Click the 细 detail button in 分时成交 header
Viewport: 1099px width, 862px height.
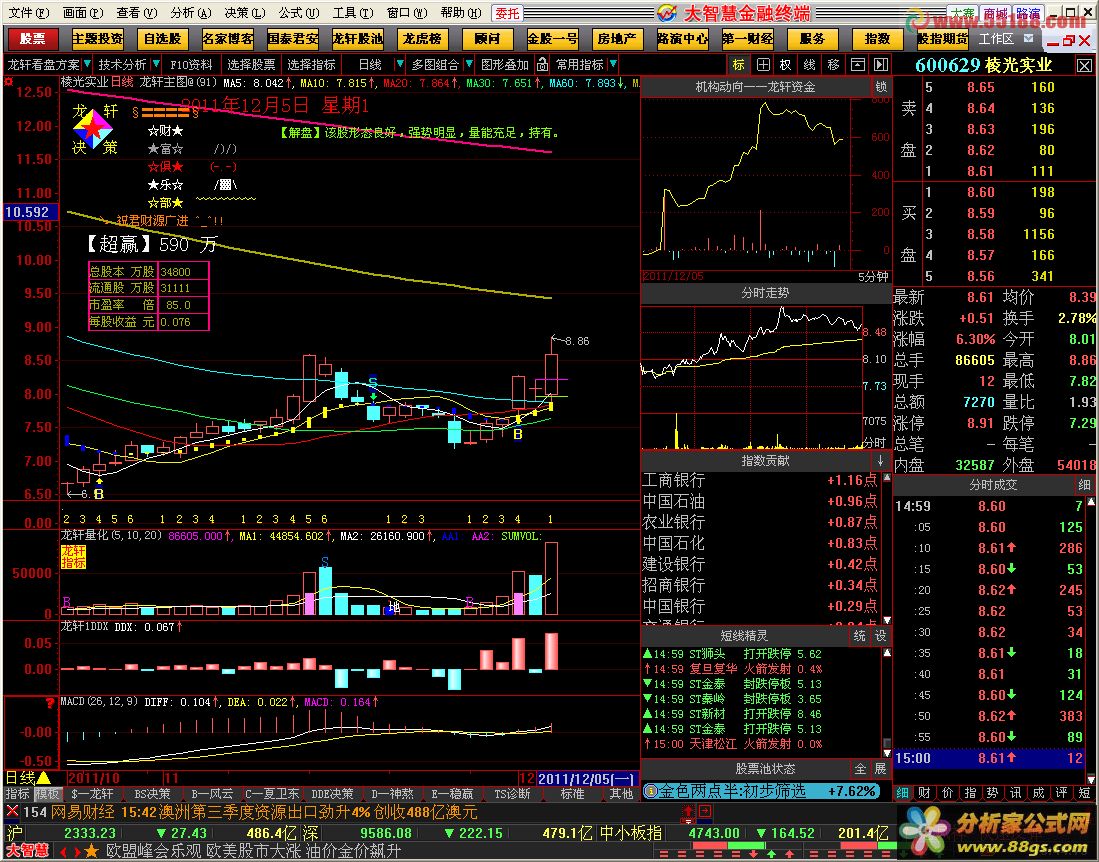pyautogui.click(x=1084, y=484)
